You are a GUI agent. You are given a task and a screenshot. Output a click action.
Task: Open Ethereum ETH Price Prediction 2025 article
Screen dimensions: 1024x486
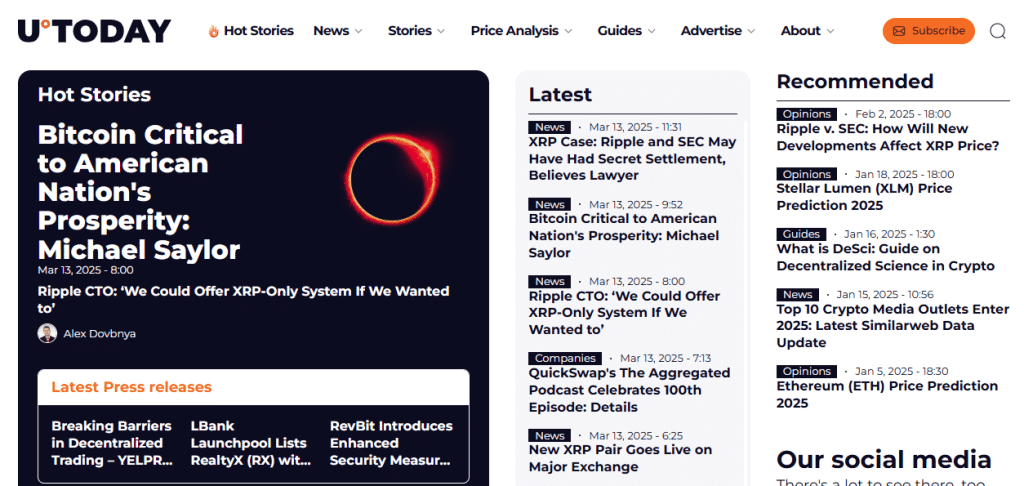click(888, 395)
